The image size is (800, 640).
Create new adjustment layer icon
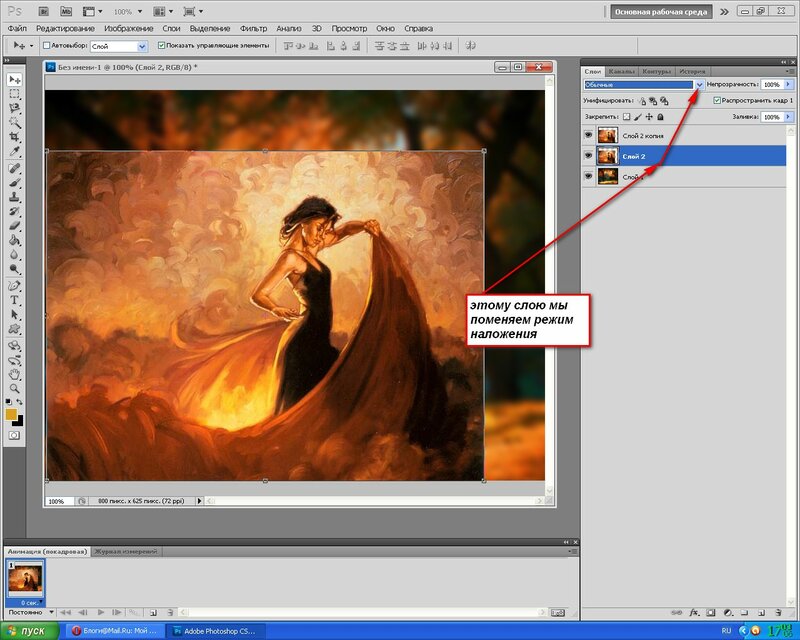click(728, 612)
